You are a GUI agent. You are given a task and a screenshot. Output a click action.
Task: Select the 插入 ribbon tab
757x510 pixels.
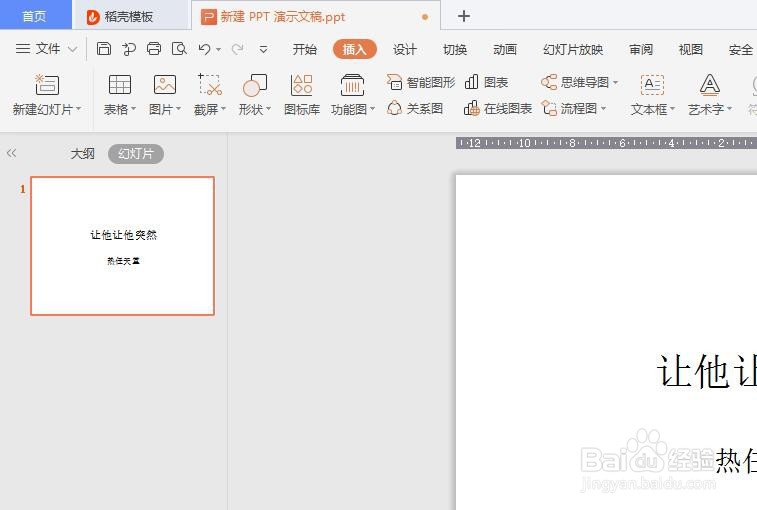(354, 49)
